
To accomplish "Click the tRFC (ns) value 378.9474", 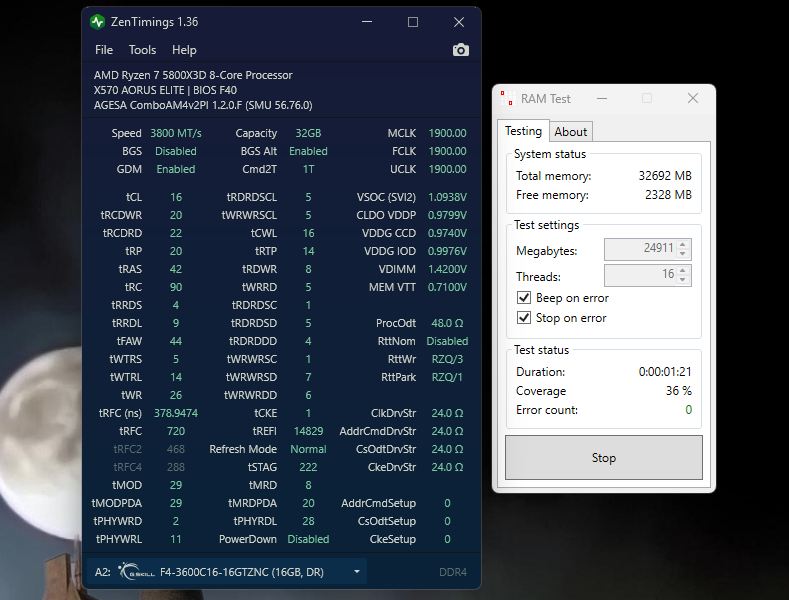I will click(x=176, y=413).
